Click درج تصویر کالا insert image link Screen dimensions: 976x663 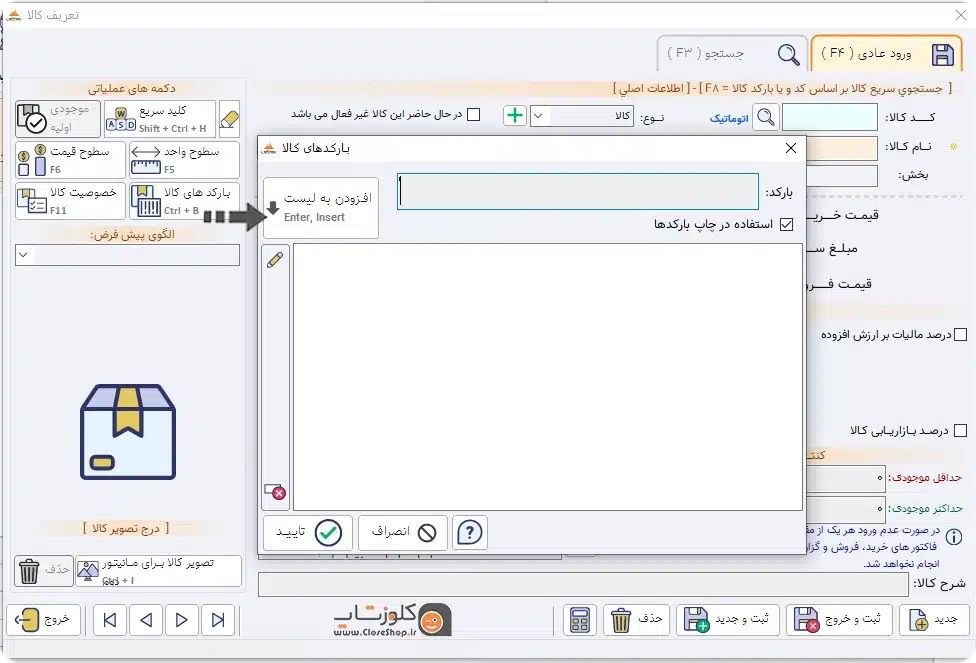tap(126, 529)
